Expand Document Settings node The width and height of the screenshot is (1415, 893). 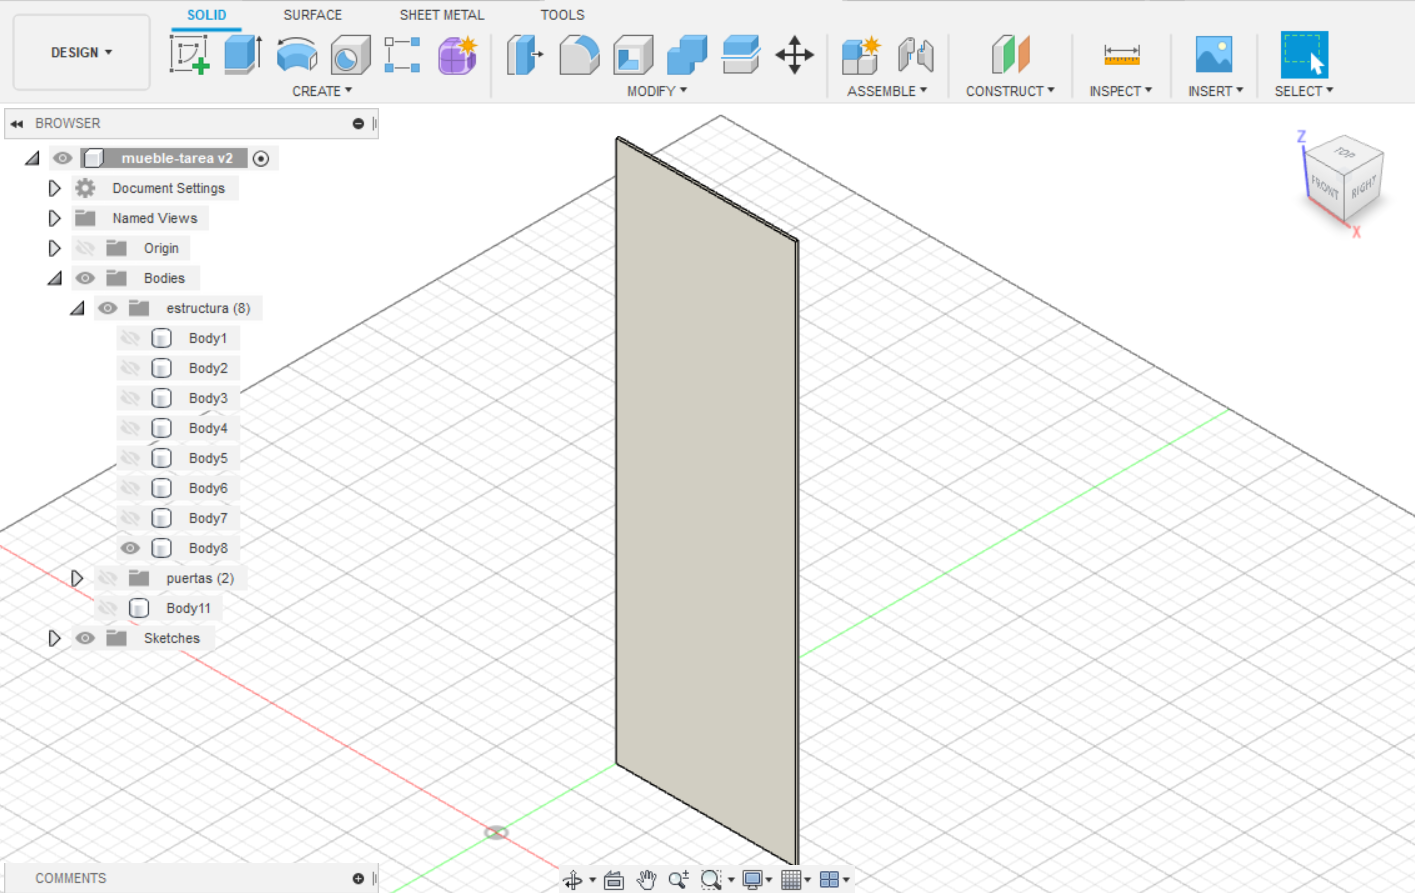click(55, 188)
